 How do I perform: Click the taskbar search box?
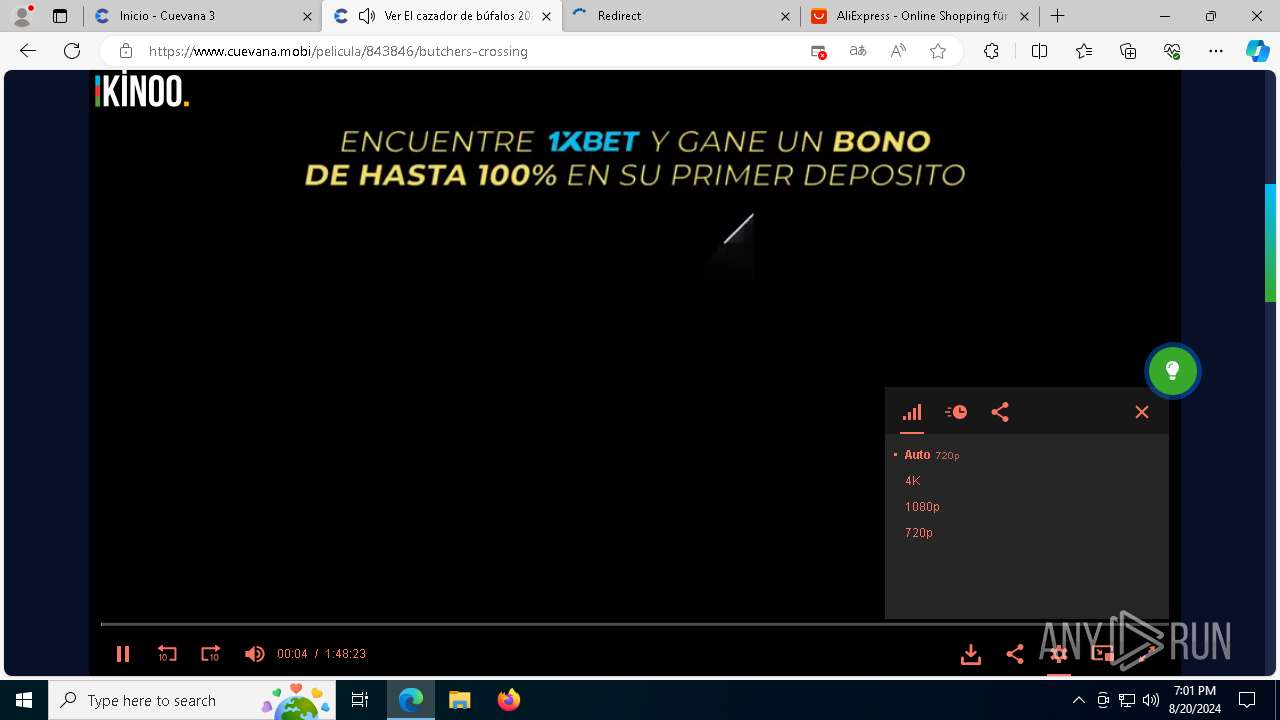(x=192, y=700)
